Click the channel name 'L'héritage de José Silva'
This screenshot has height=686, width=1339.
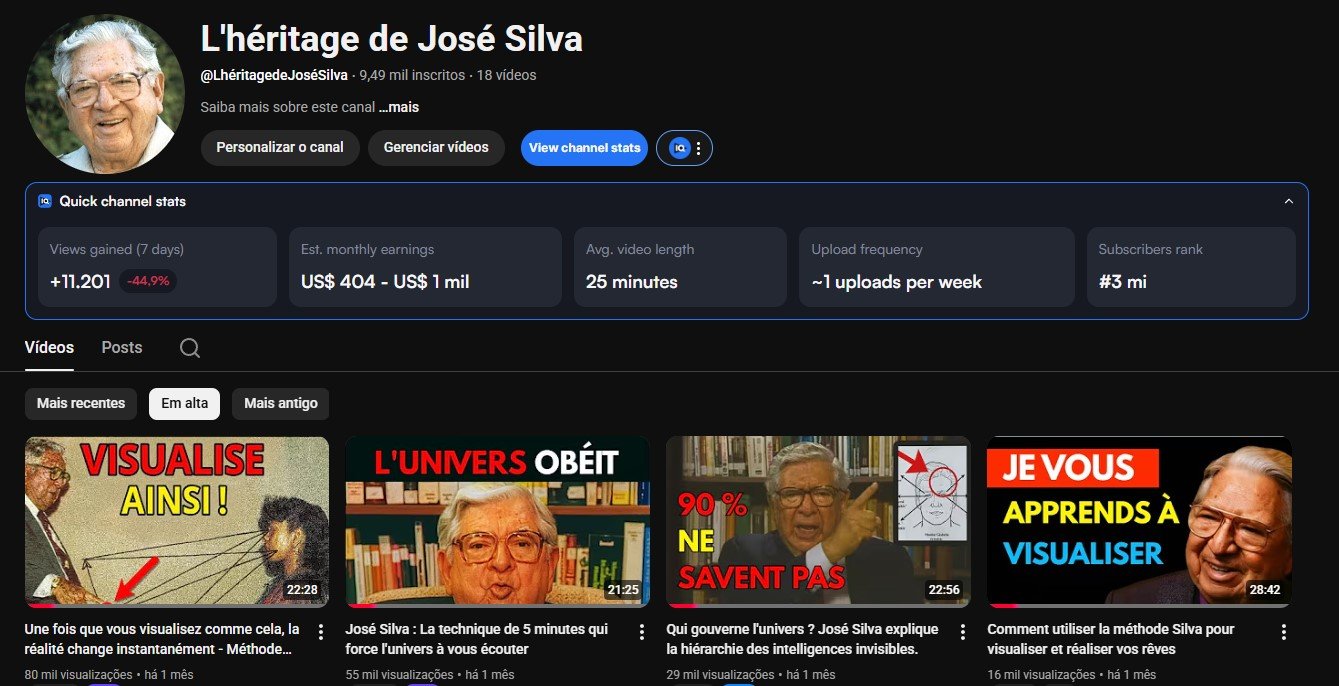point(392,39)
